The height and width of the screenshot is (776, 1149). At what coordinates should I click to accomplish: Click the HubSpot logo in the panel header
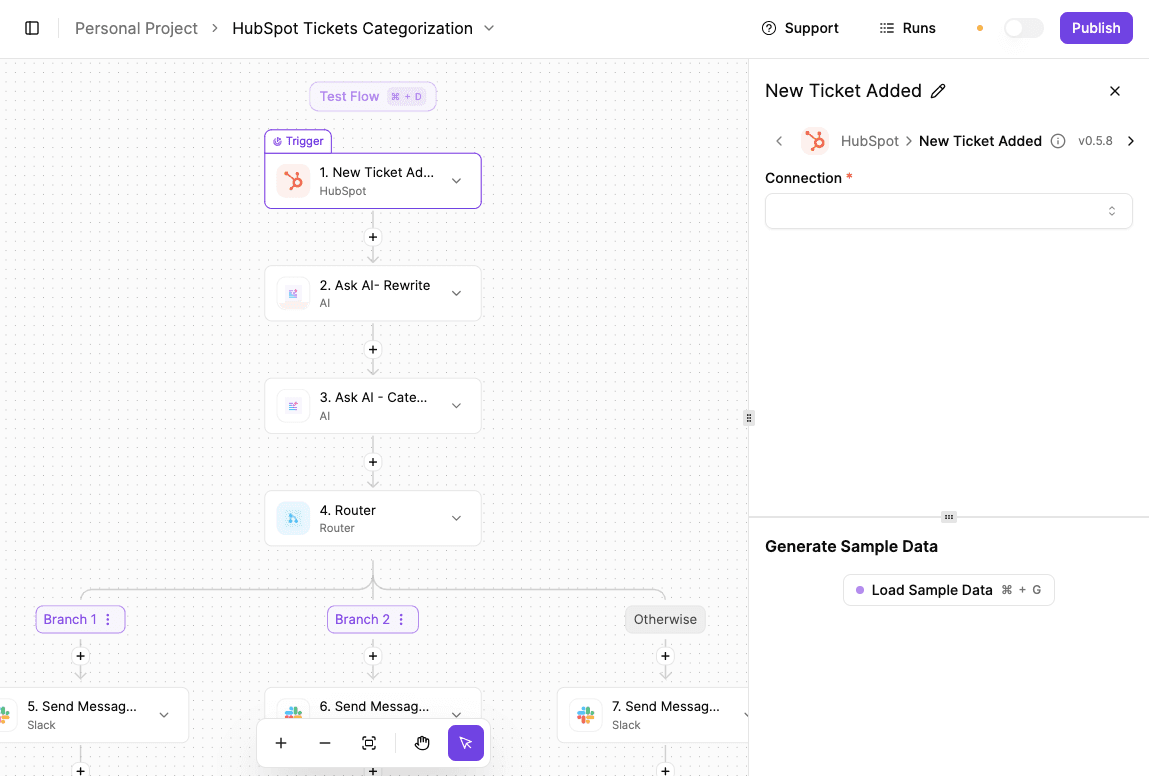[x=815, y=141]
